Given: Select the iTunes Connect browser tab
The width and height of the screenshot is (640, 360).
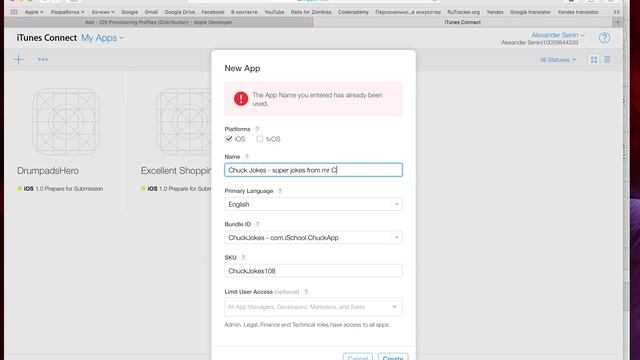Looking at the screenshot, I should pos(462,22).
